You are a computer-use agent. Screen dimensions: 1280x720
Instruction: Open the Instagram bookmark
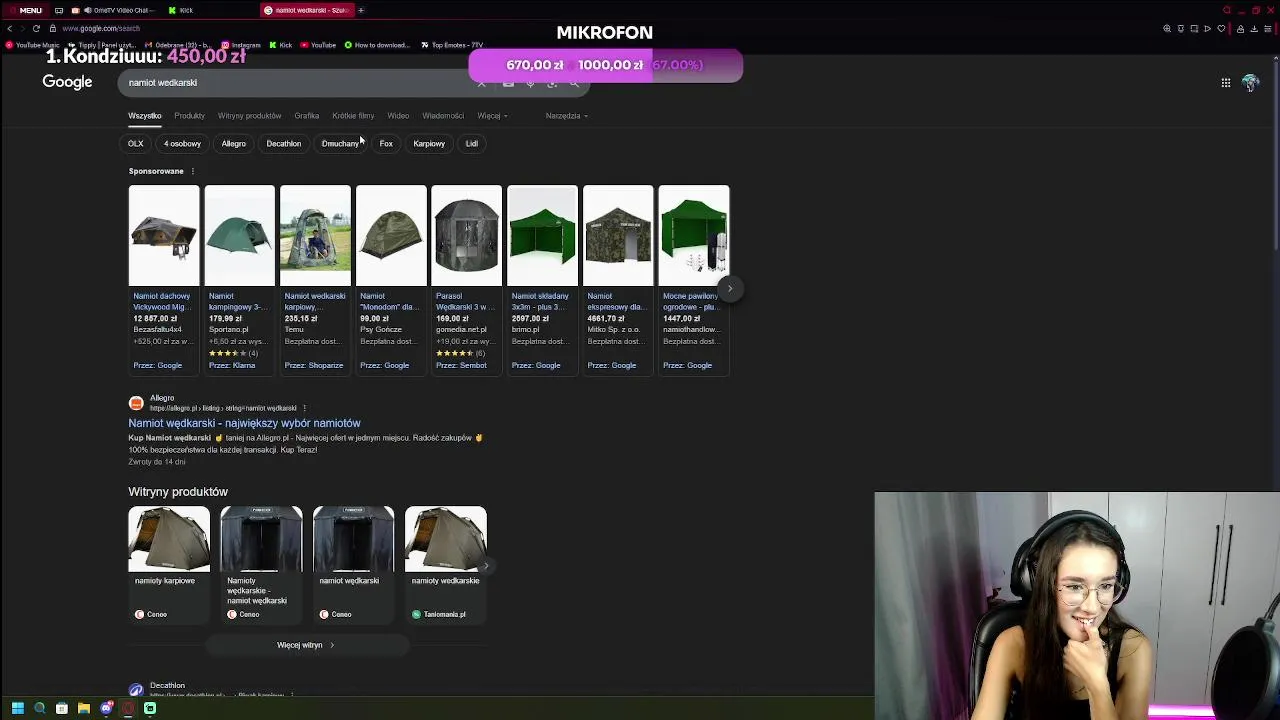241,45
